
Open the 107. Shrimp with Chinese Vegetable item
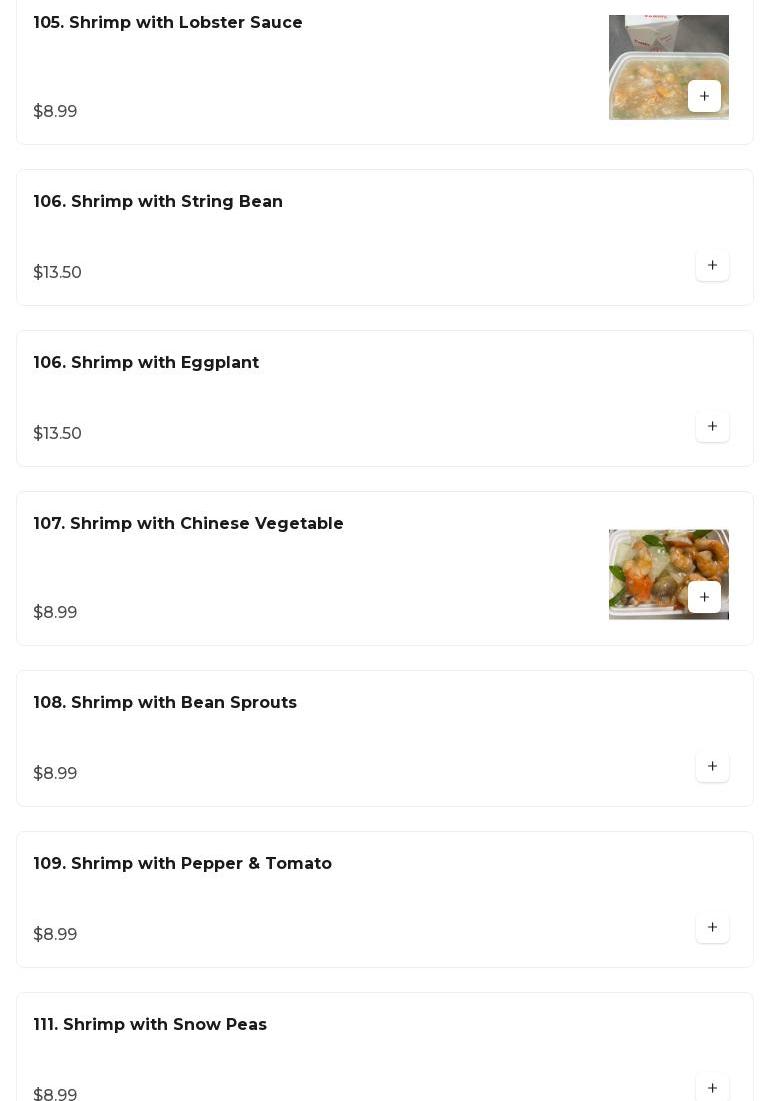[188, 524]
